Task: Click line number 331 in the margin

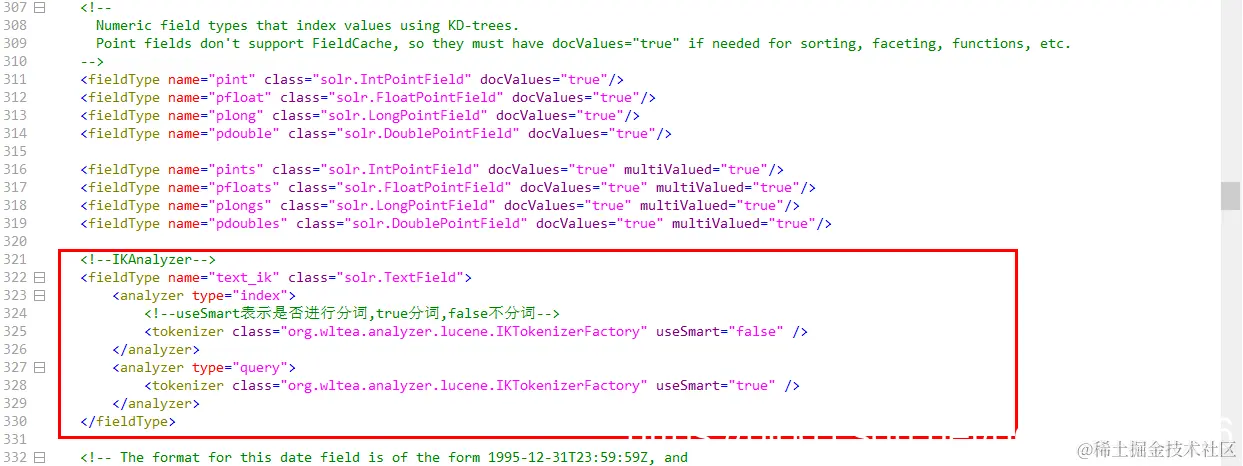Action: [15, 439]
